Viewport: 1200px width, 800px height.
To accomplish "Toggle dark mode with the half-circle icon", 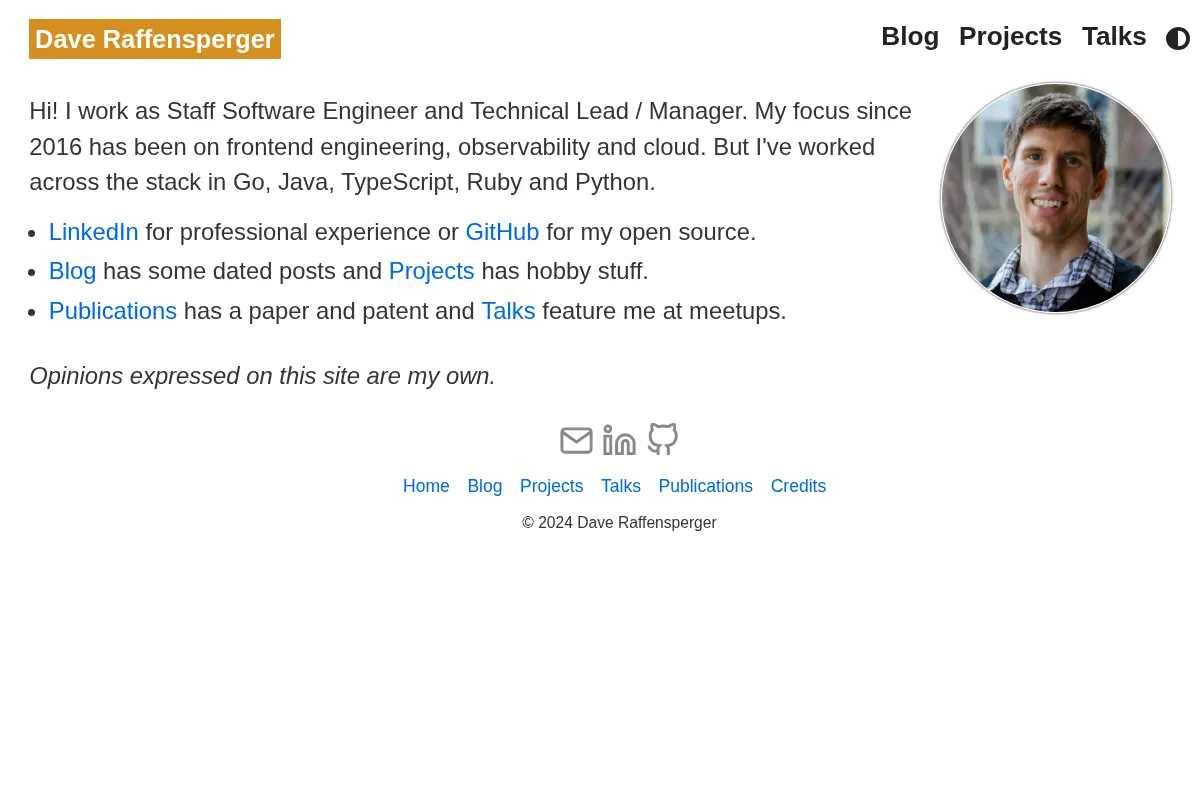I will click(x=1178, y=38).
